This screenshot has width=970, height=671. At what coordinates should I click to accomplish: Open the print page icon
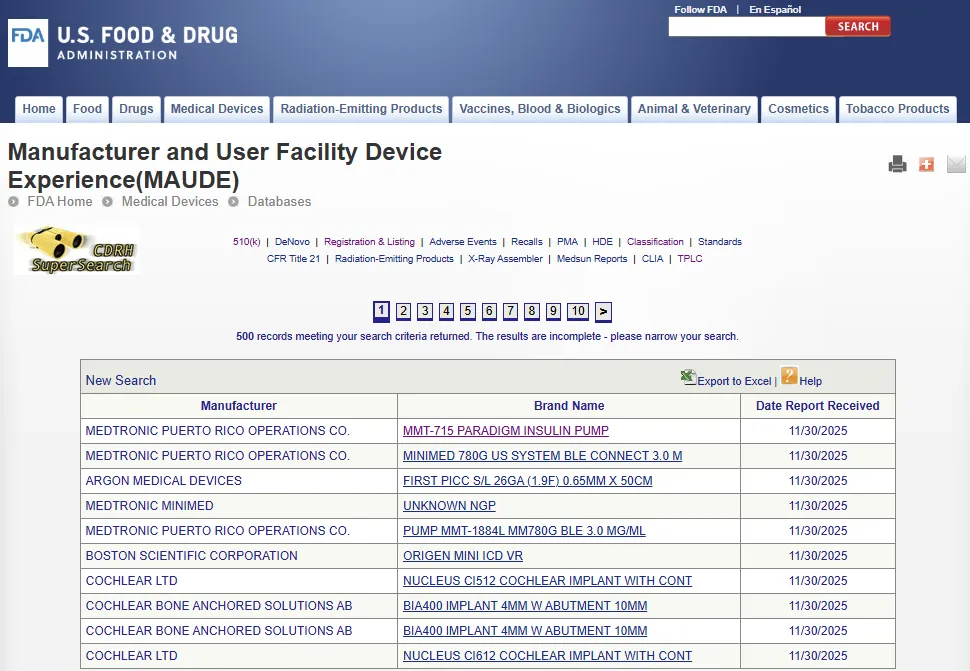[897, 164]
